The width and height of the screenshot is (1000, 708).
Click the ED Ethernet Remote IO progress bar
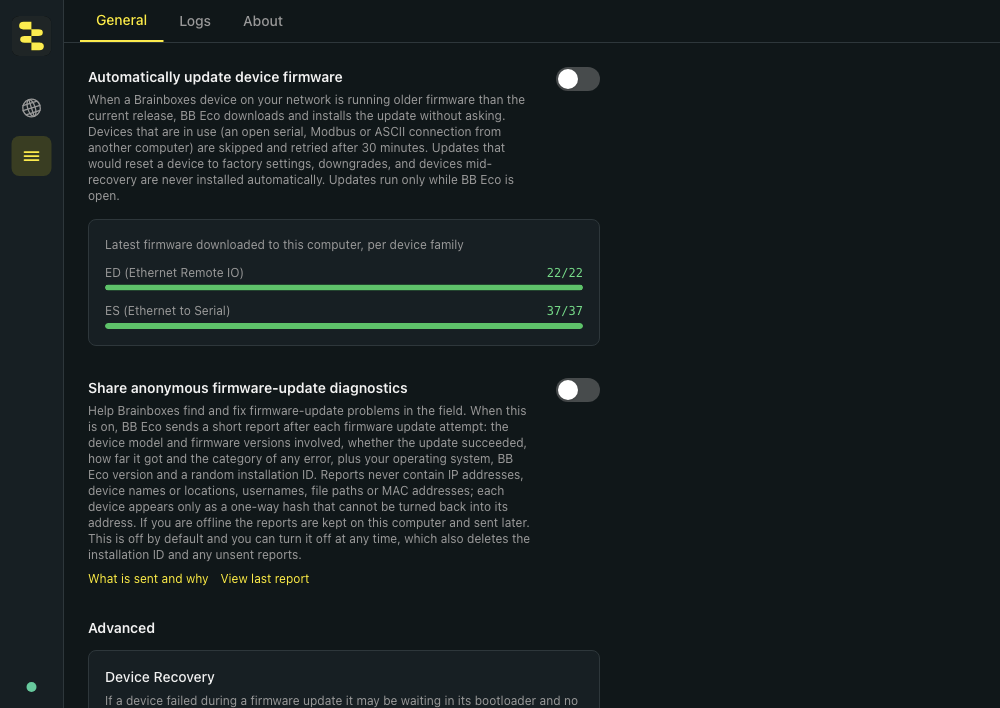[x=344, y=288]
